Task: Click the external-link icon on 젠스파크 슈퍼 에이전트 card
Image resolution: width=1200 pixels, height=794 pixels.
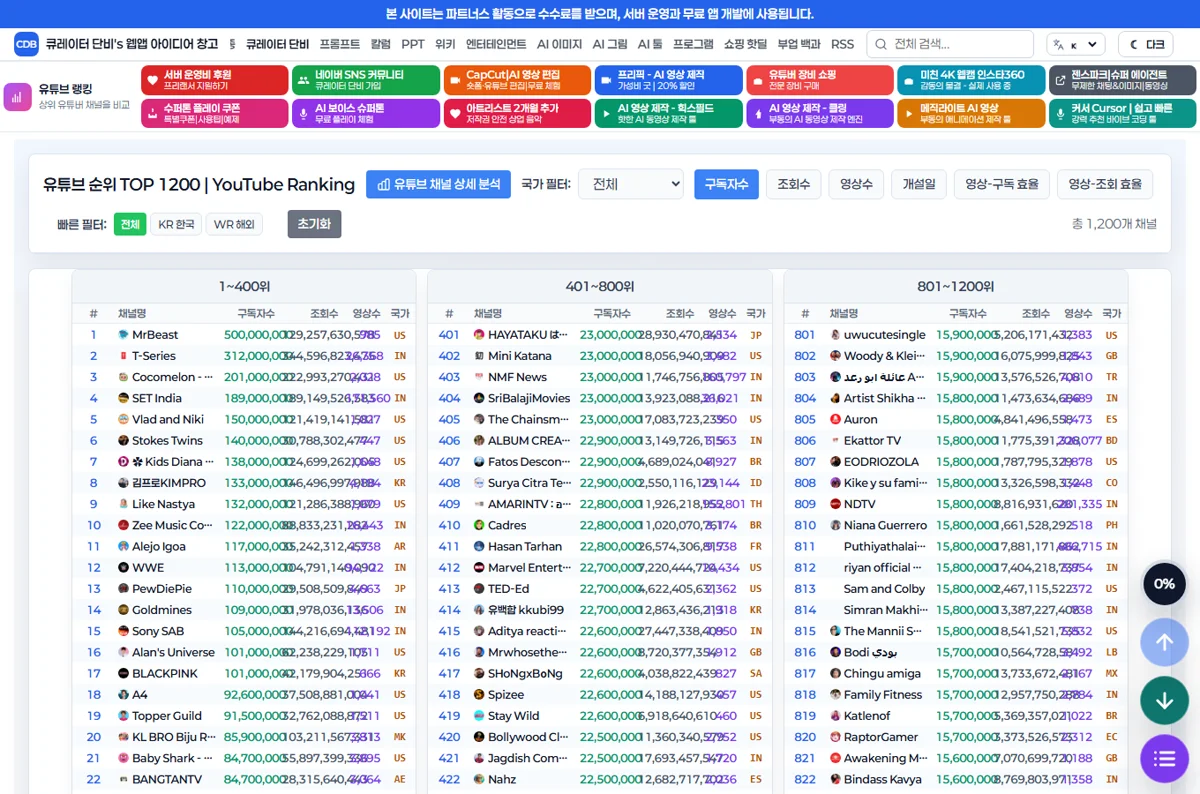Action: (x=1060, y=80)
